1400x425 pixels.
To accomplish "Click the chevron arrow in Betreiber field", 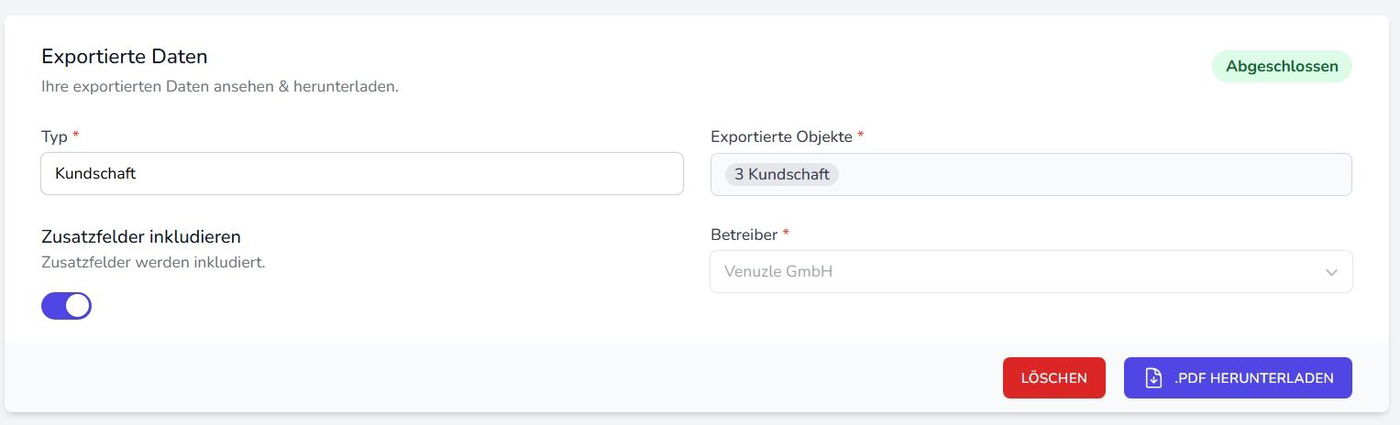I will pos(1331,272).
